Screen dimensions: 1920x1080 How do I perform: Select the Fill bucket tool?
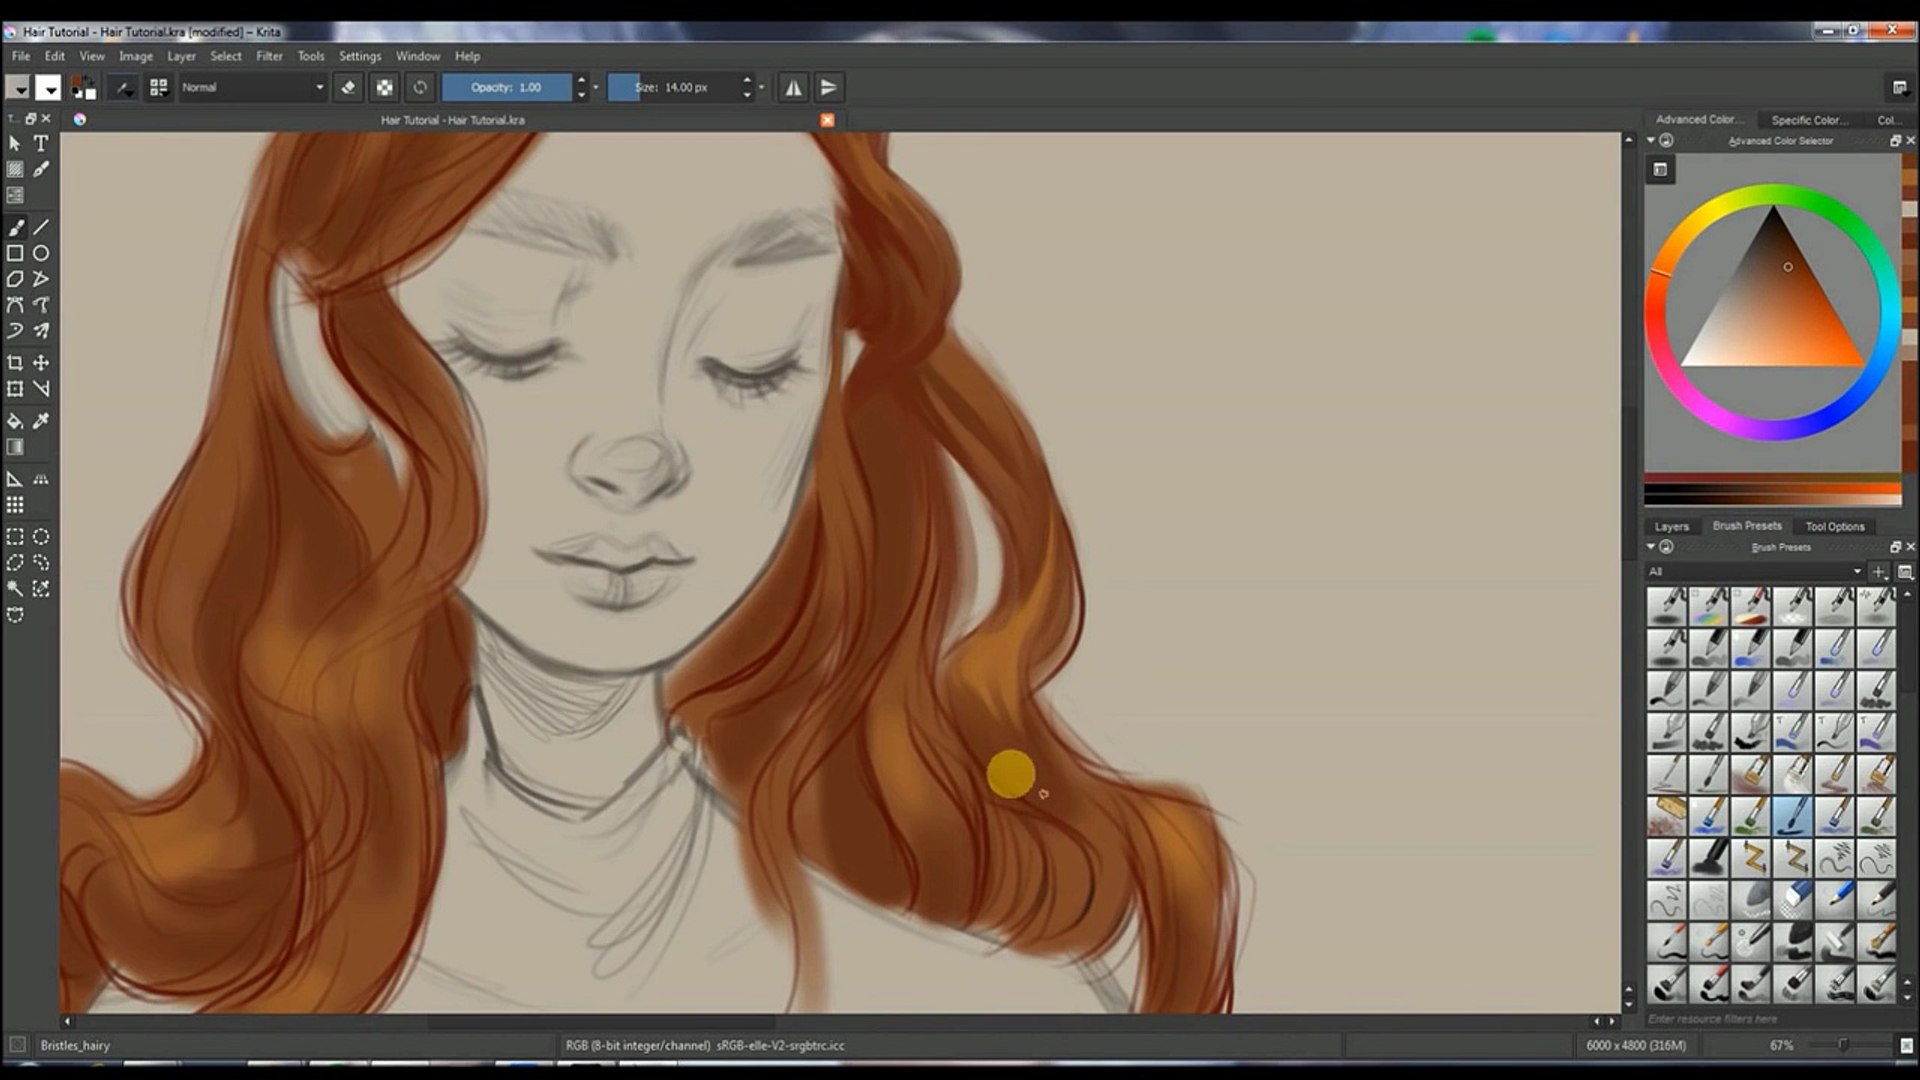[x=15, y=421]
